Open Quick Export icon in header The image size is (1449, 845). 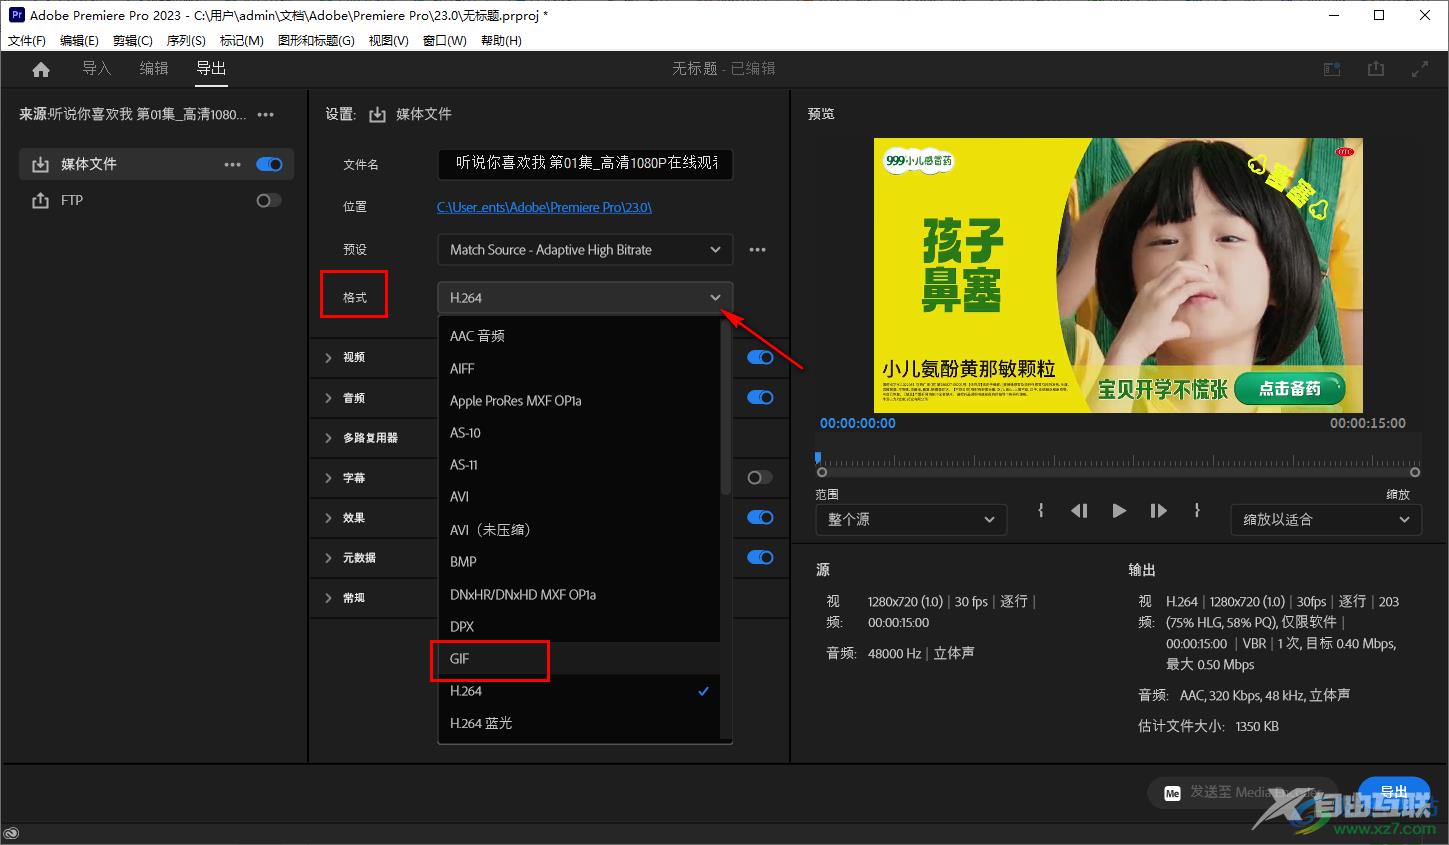click(x=1376, y=69)
